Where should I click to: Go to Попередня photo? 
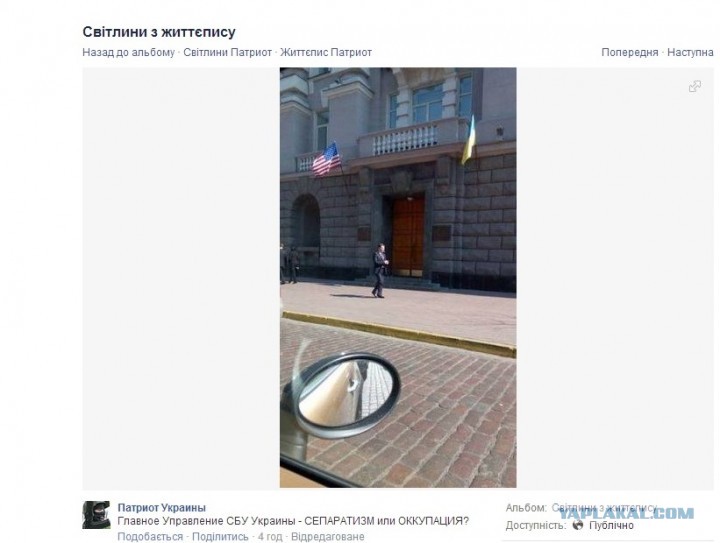point(630,52)
